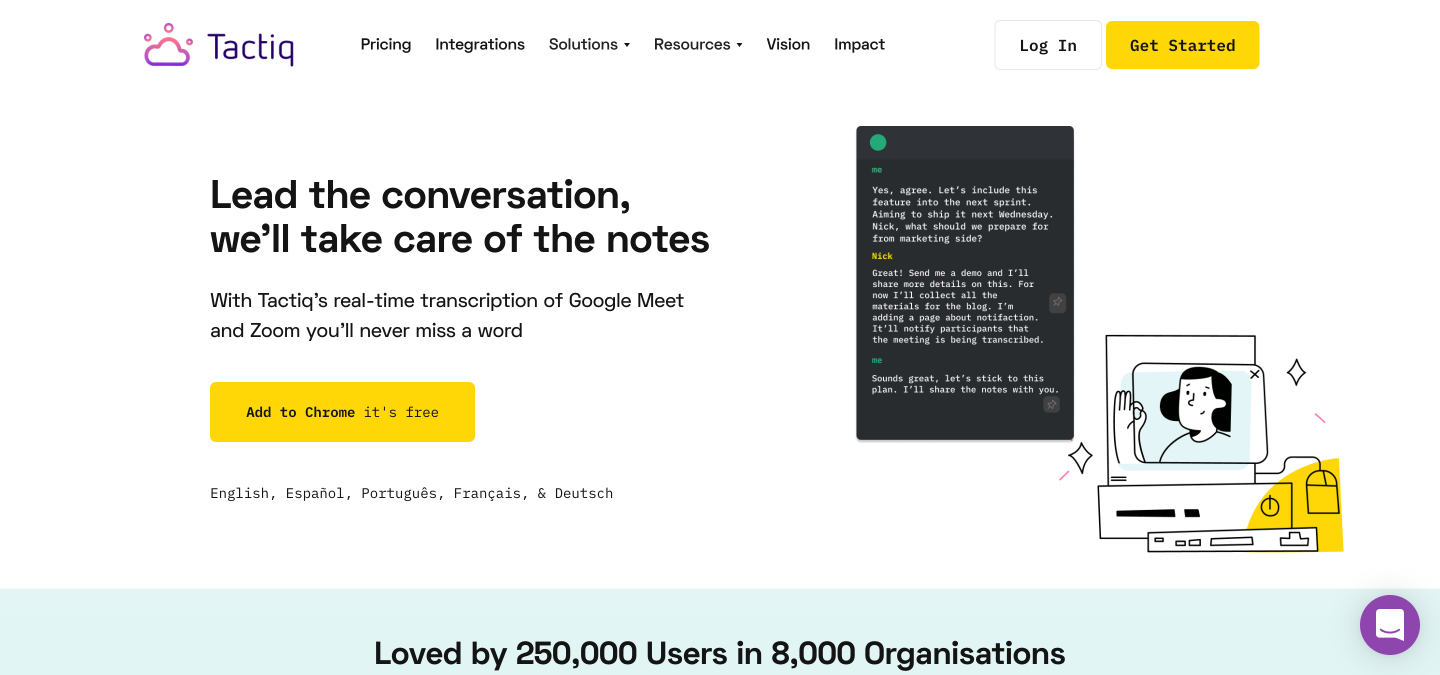Image resolution: width=1440 pixels, height=675 pixels.
Task: Click the Log In button
Action: point(1048,45)
